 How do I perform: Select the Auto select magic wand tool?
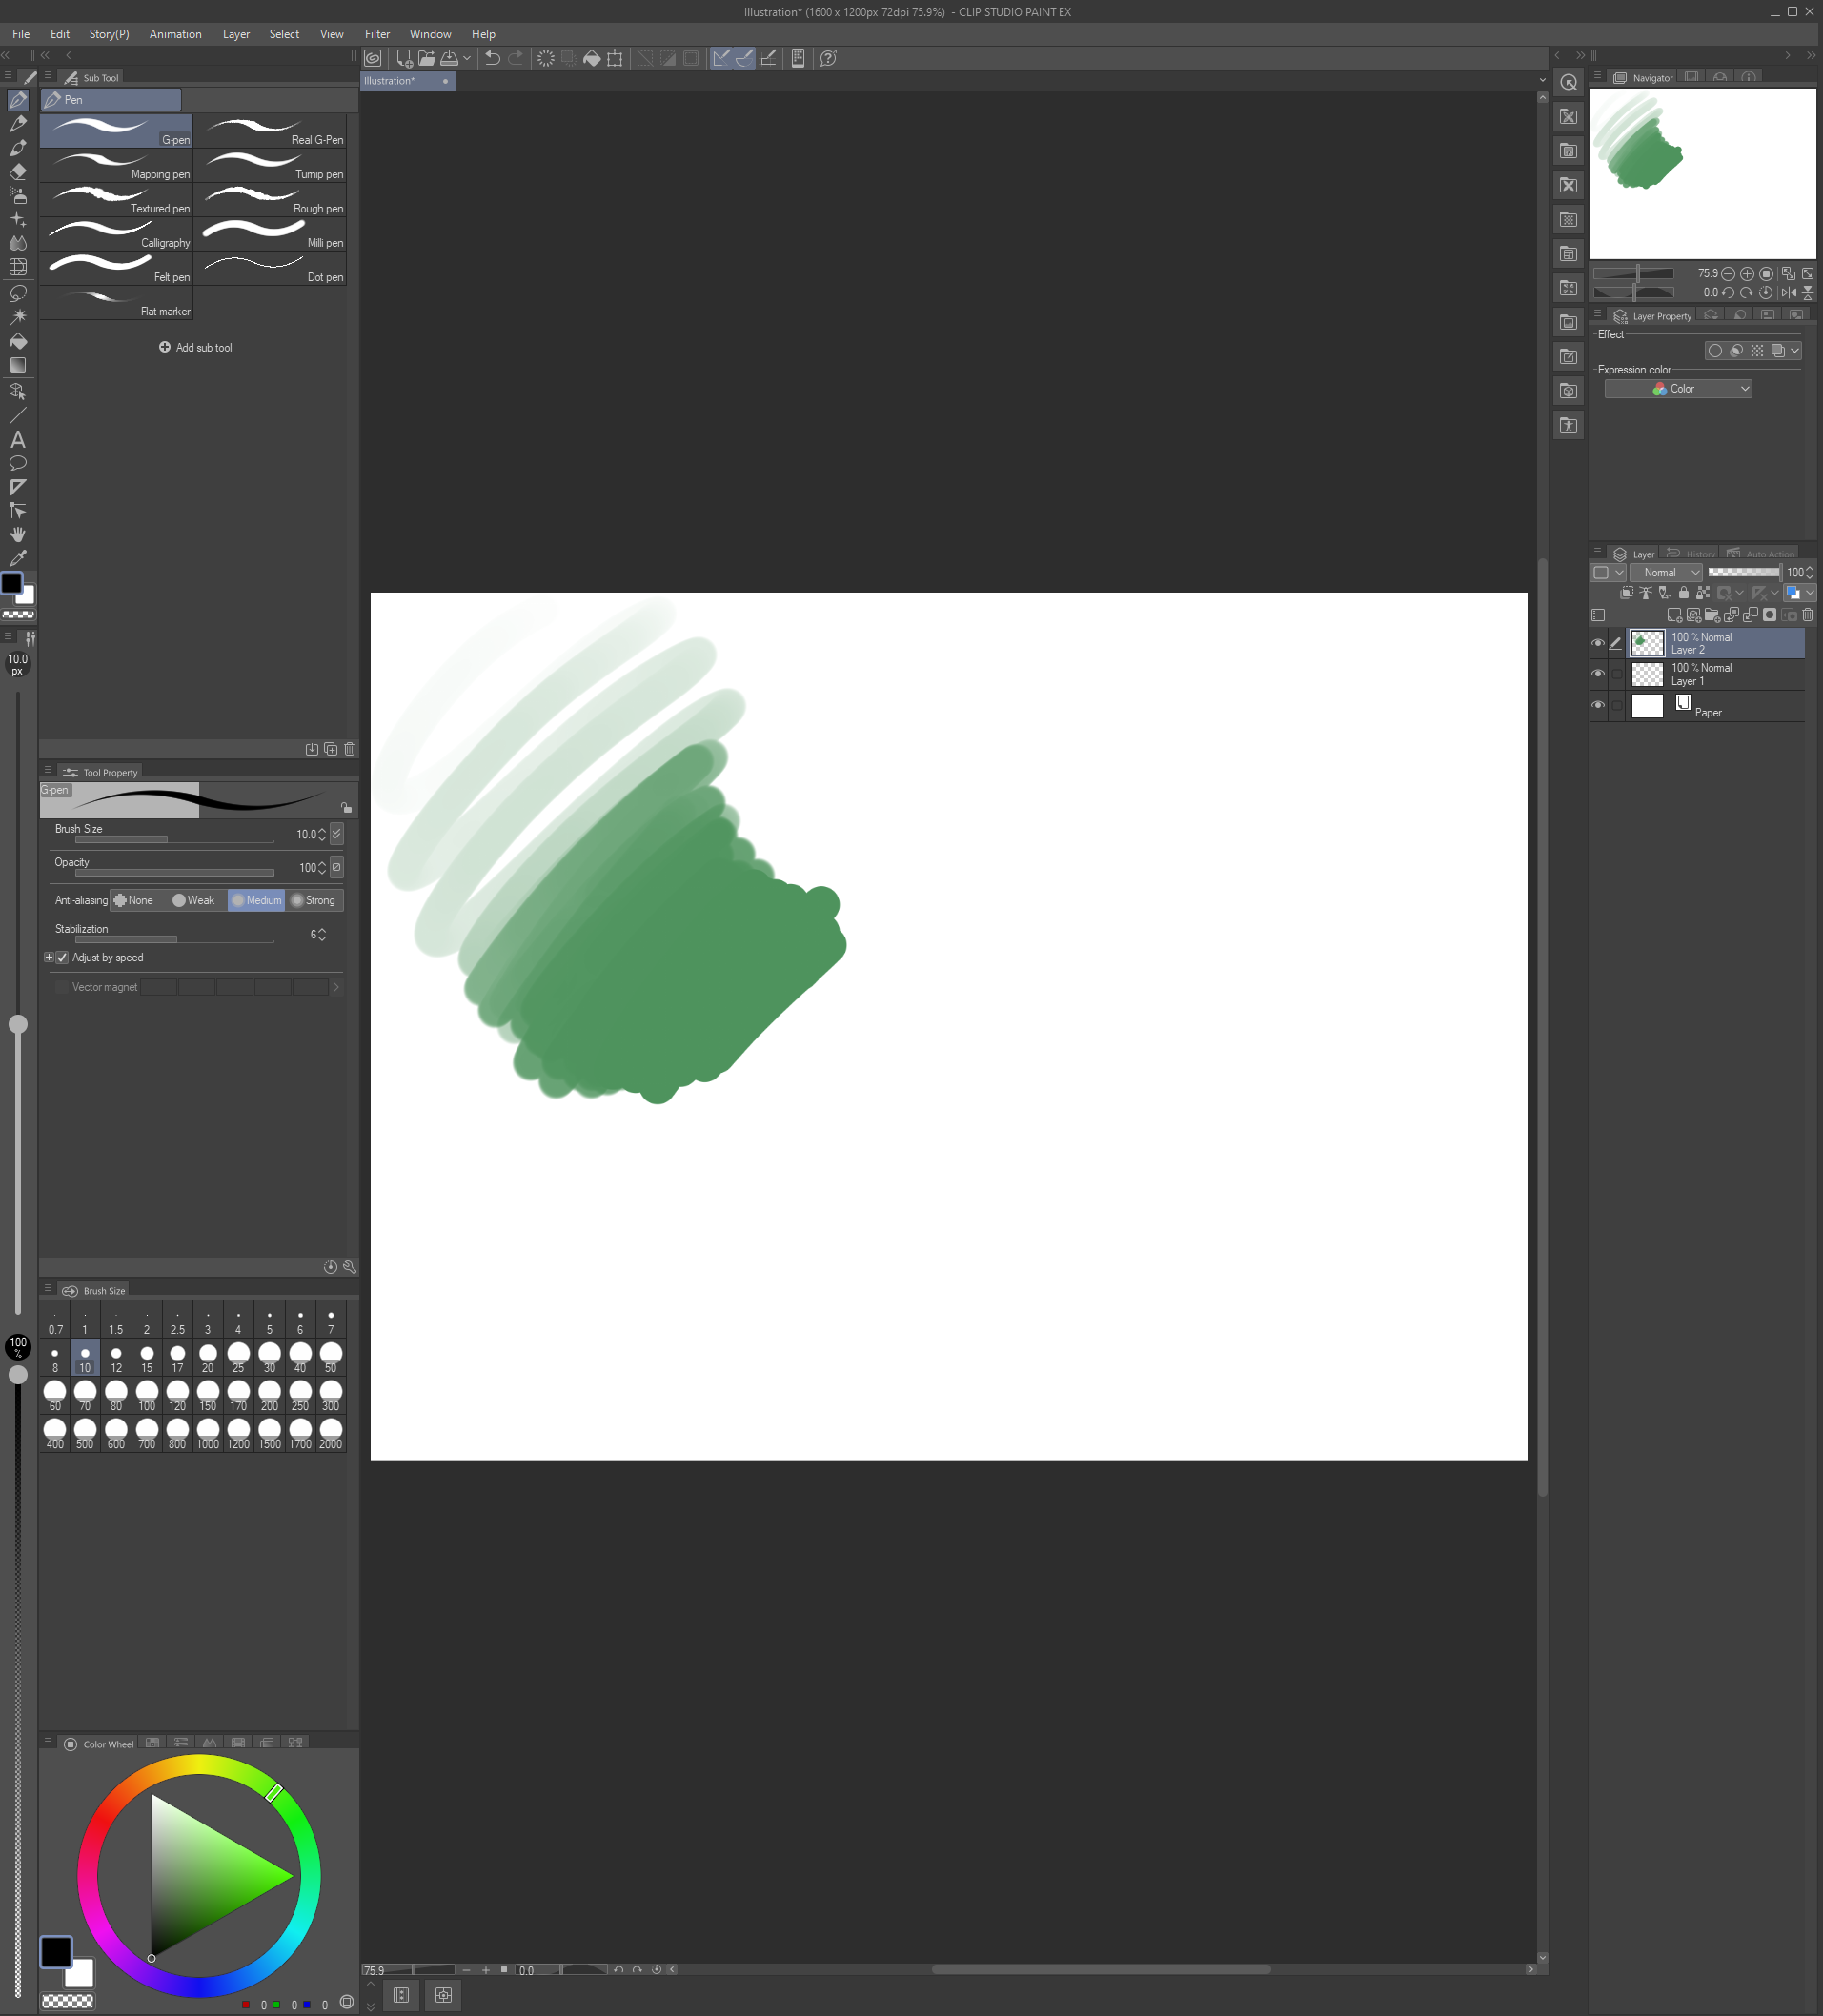click(x=18, y=316)
